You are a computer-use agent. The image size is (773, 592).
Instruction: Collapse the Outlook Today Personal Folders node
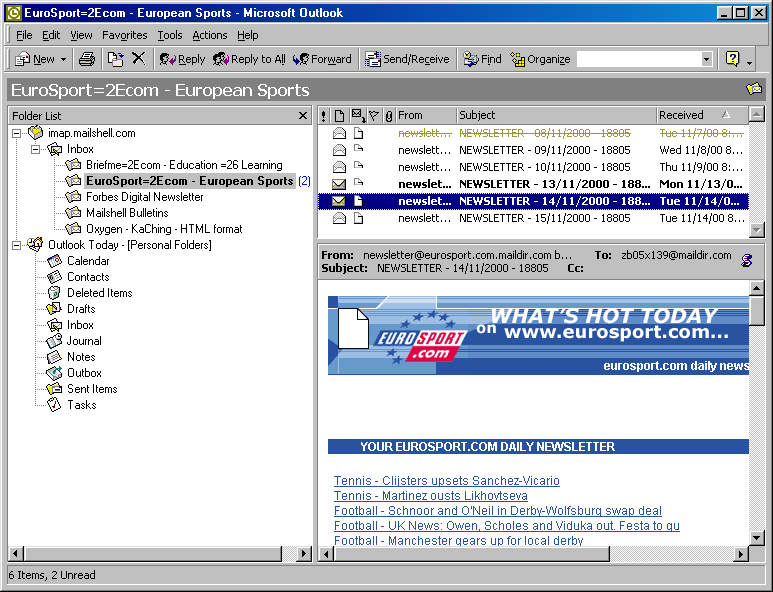coord(16,245)
